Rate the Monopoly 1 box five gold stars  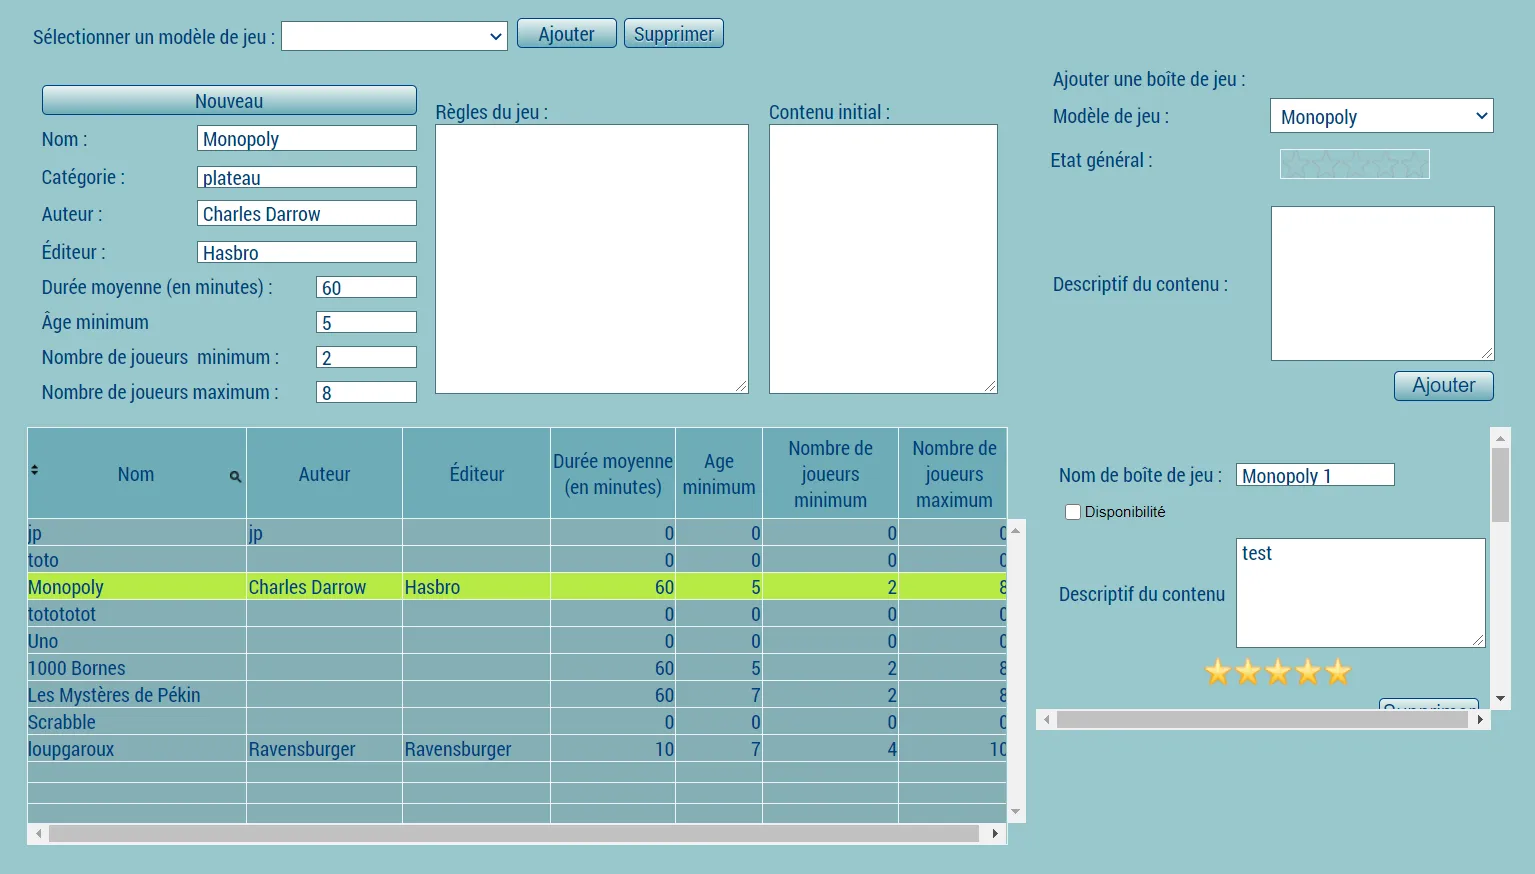1338,672
